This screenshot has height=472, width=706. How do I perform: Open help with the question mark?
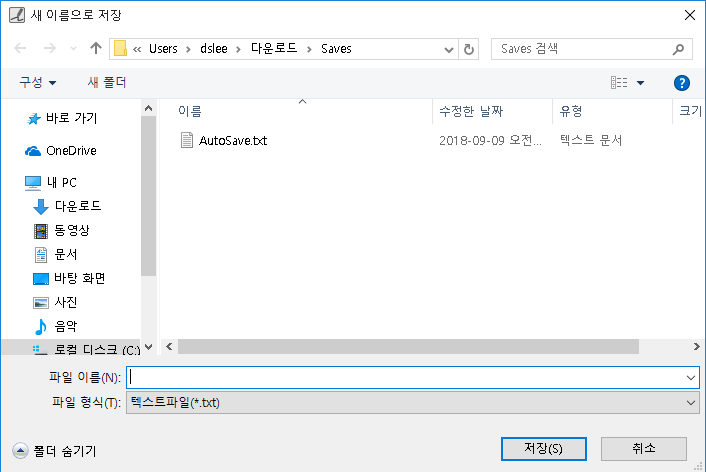tap(682, 83)
